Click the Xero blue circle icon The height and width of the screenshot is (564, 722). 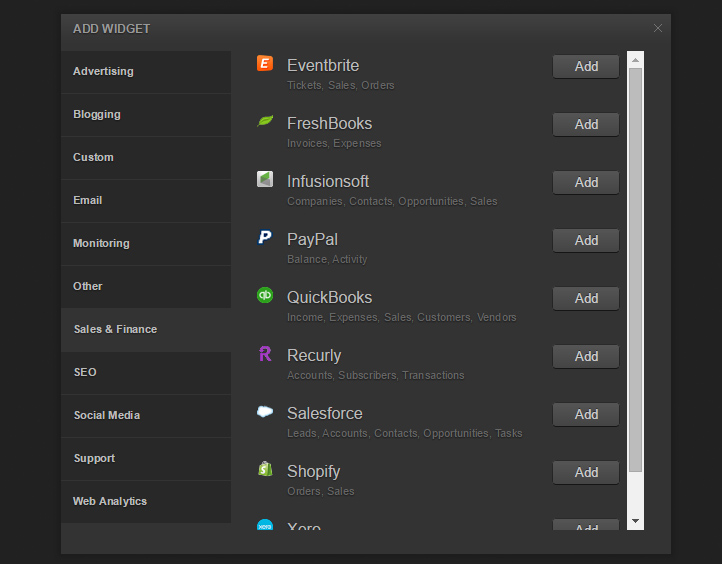click(265, 524)
